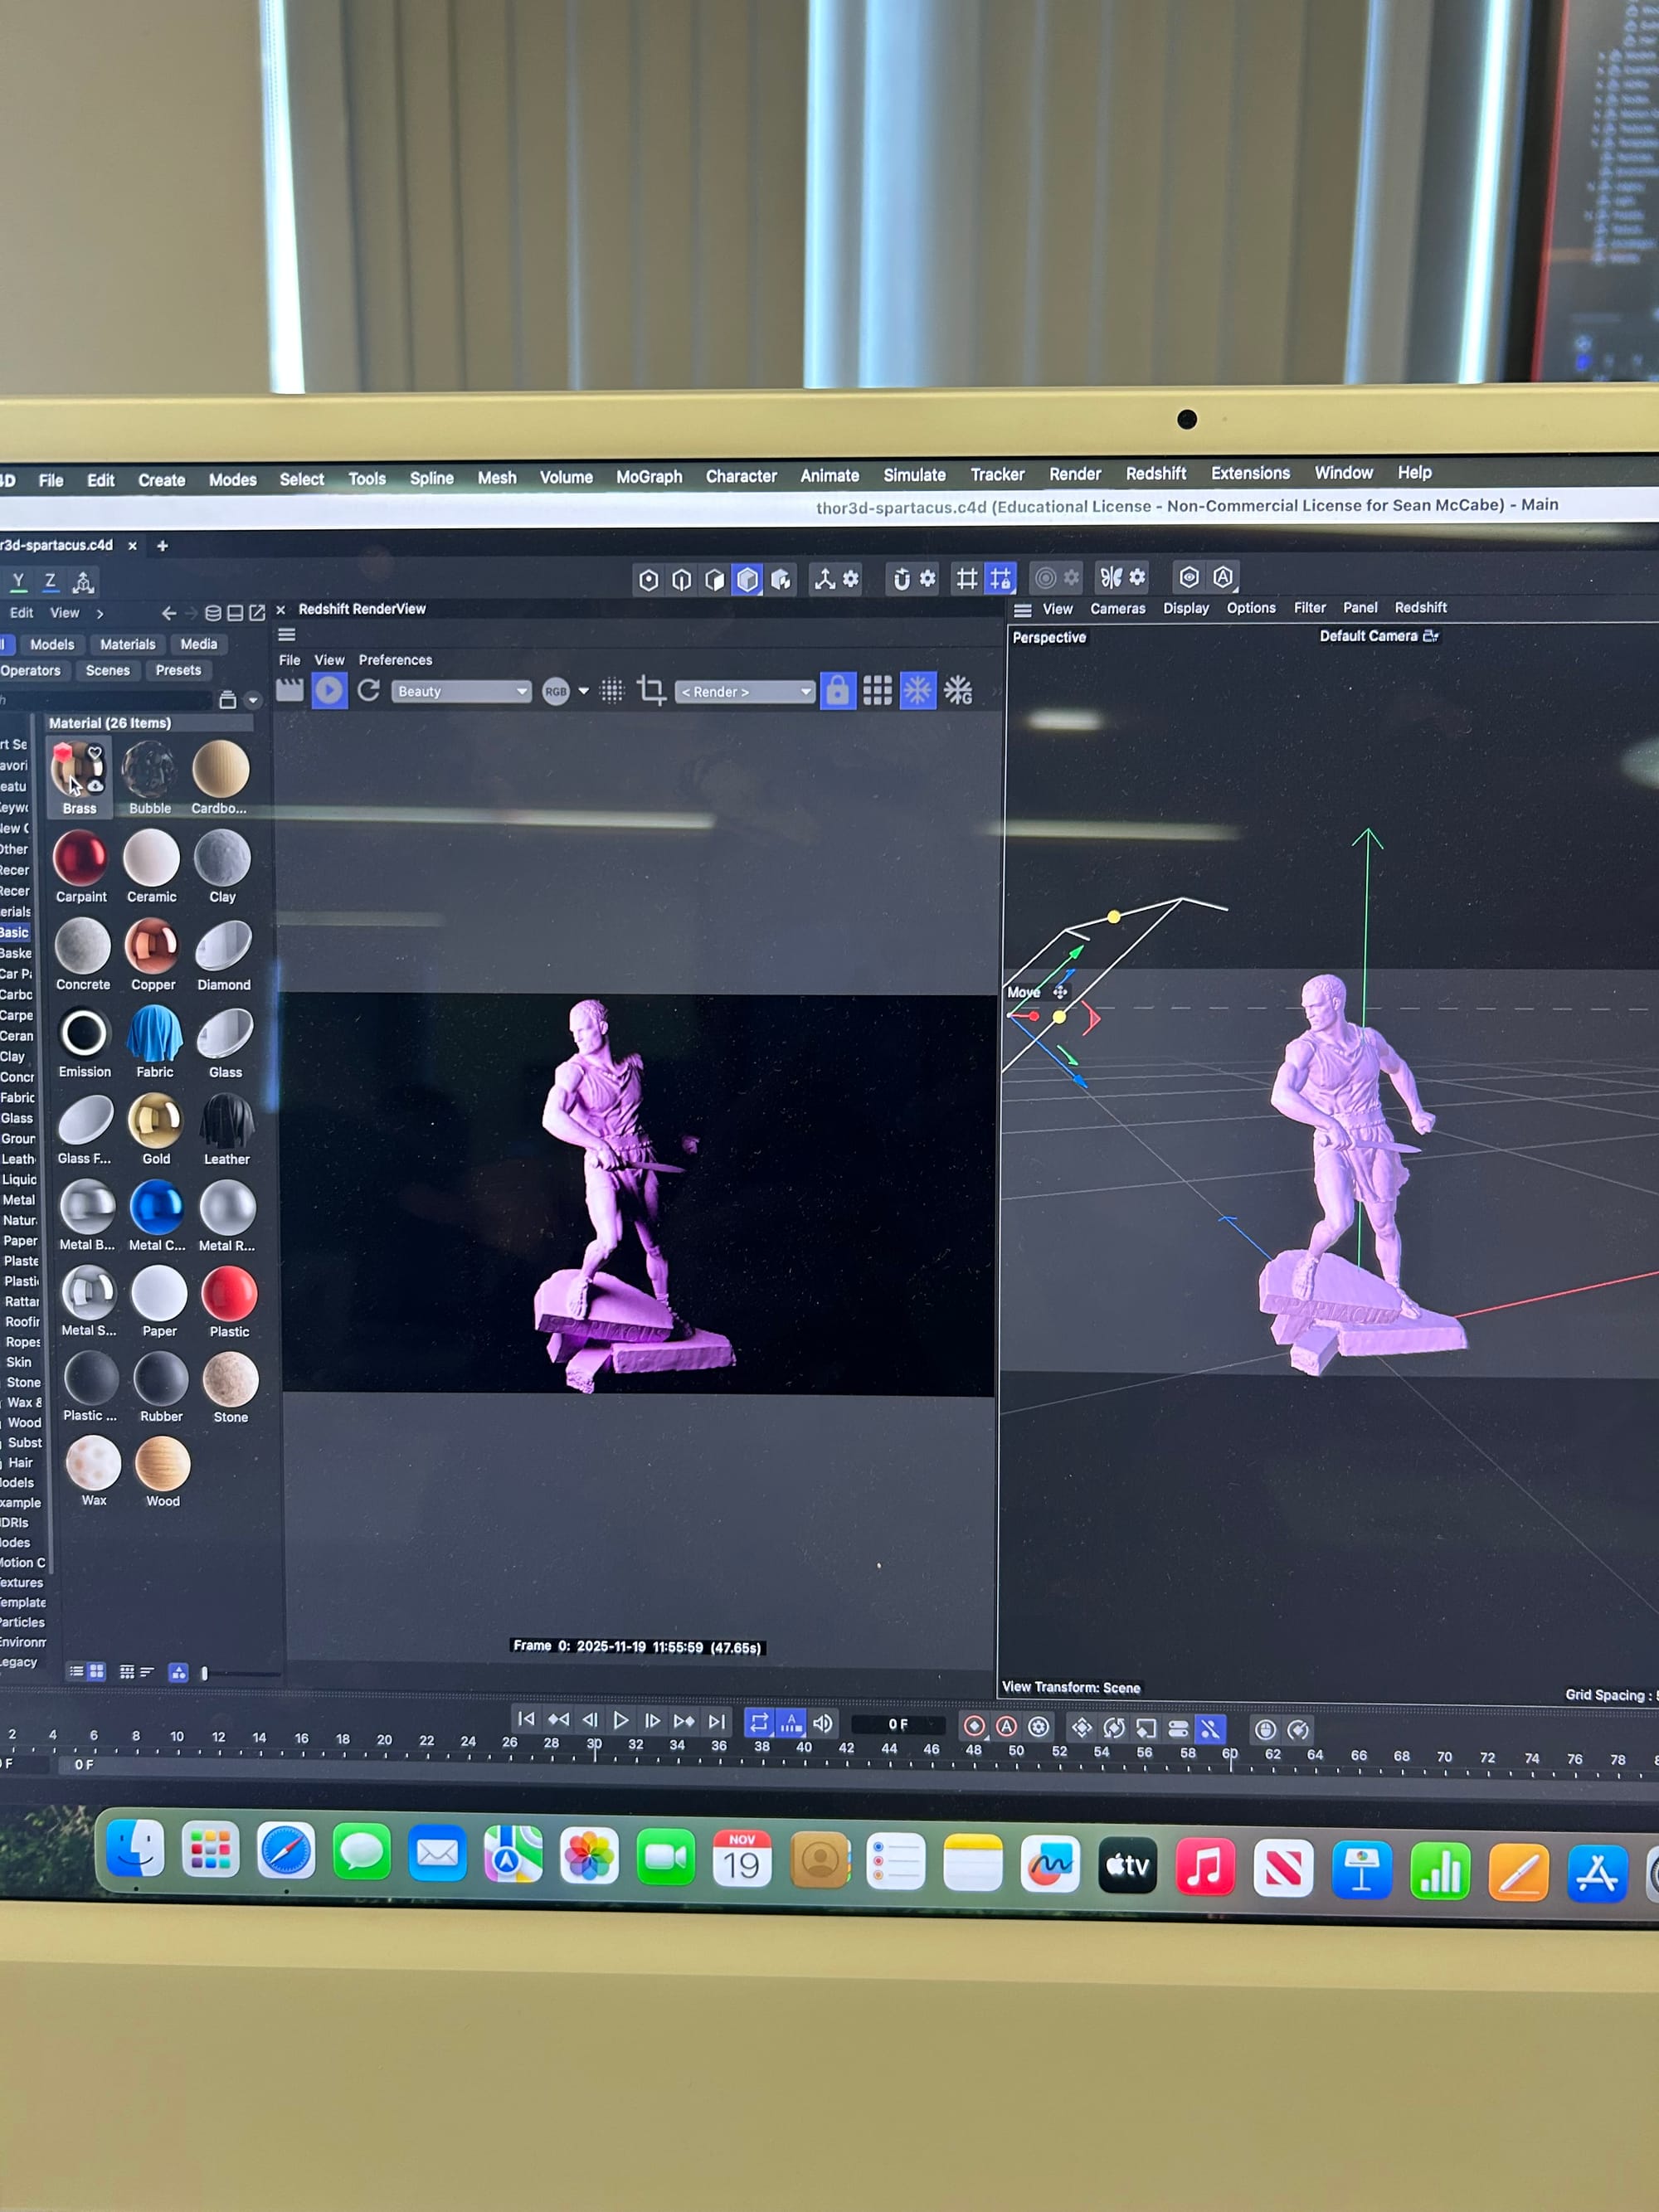The image size is (1659, 2212).
Task: Enable autokeying button in the timeline
Action: pyautogui.click(x=1007, y=1727)
